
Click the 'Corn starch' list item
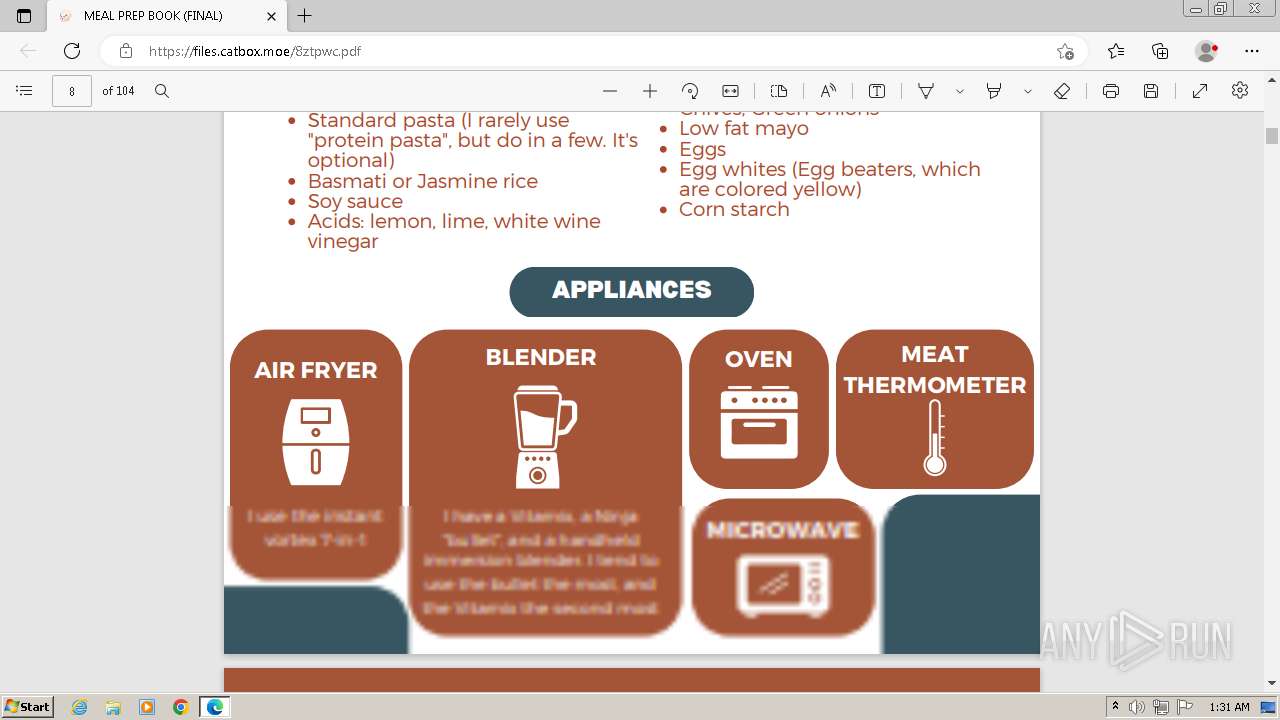coord(734,209)
